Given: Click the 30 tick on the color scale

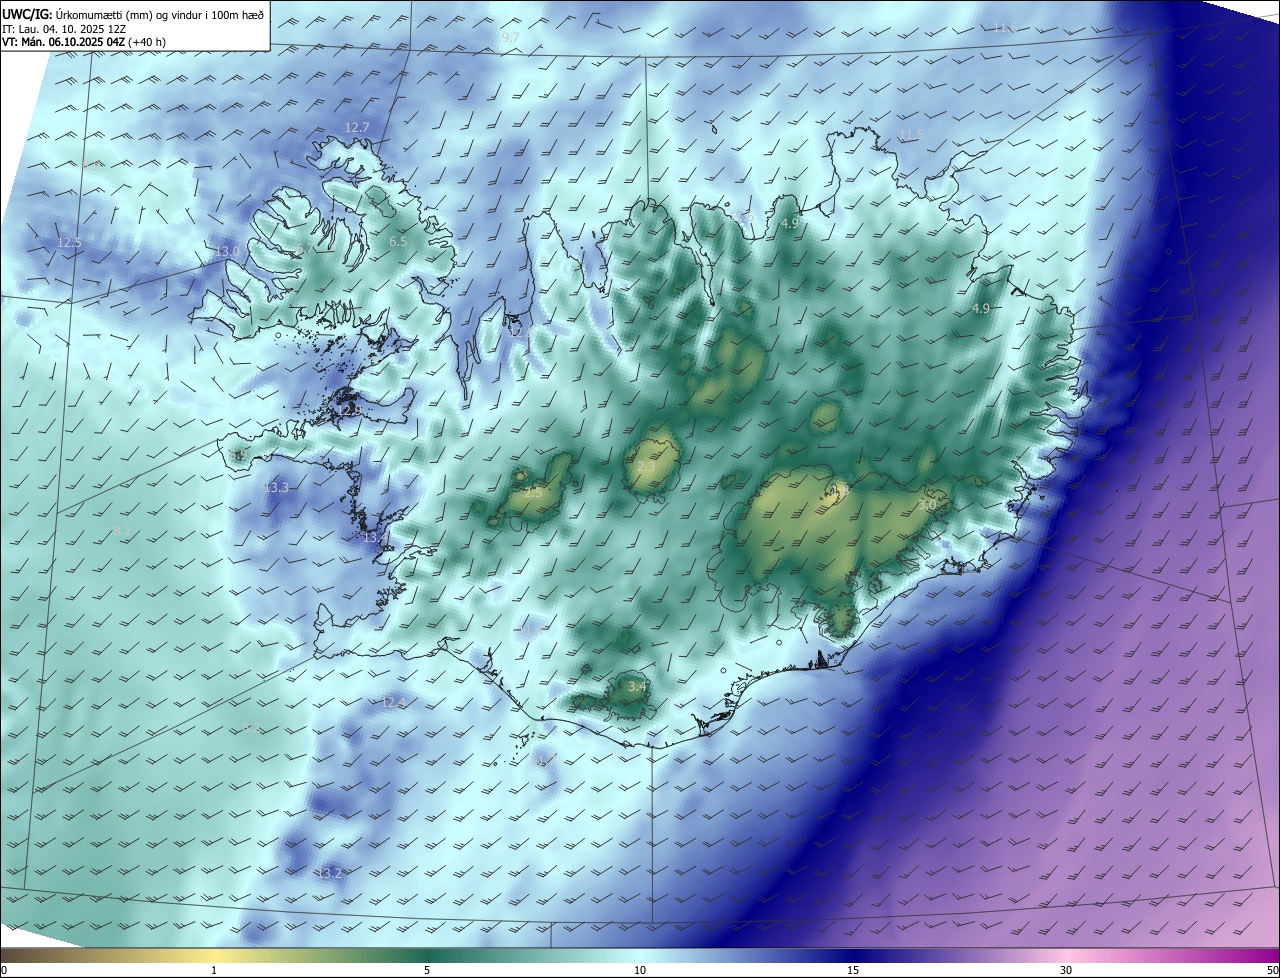Looking at the screenshot, I should click(1066, 970).
